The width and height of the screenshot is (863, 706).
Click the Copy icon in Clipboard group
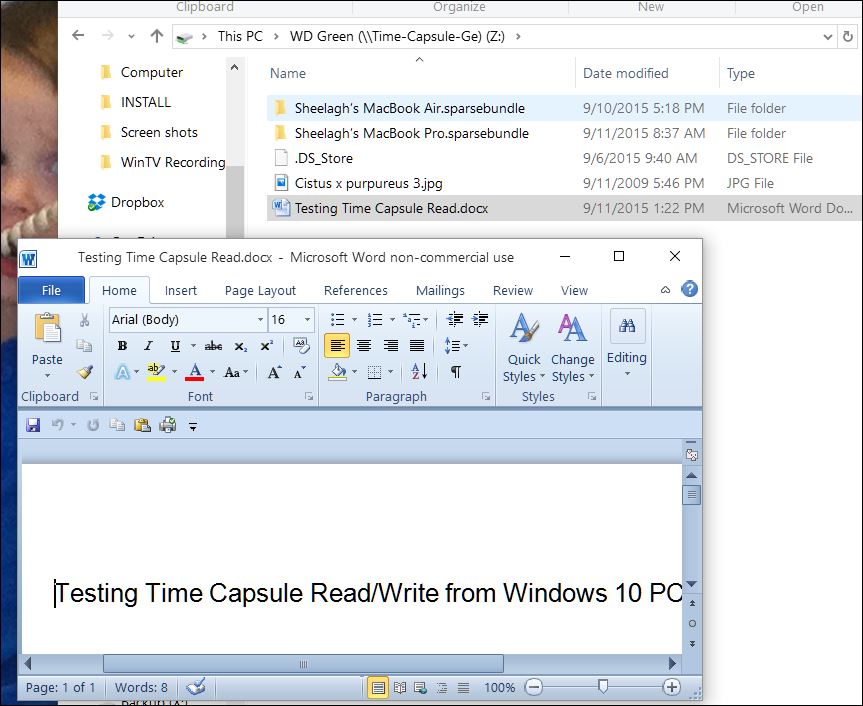tap(84, 346)
